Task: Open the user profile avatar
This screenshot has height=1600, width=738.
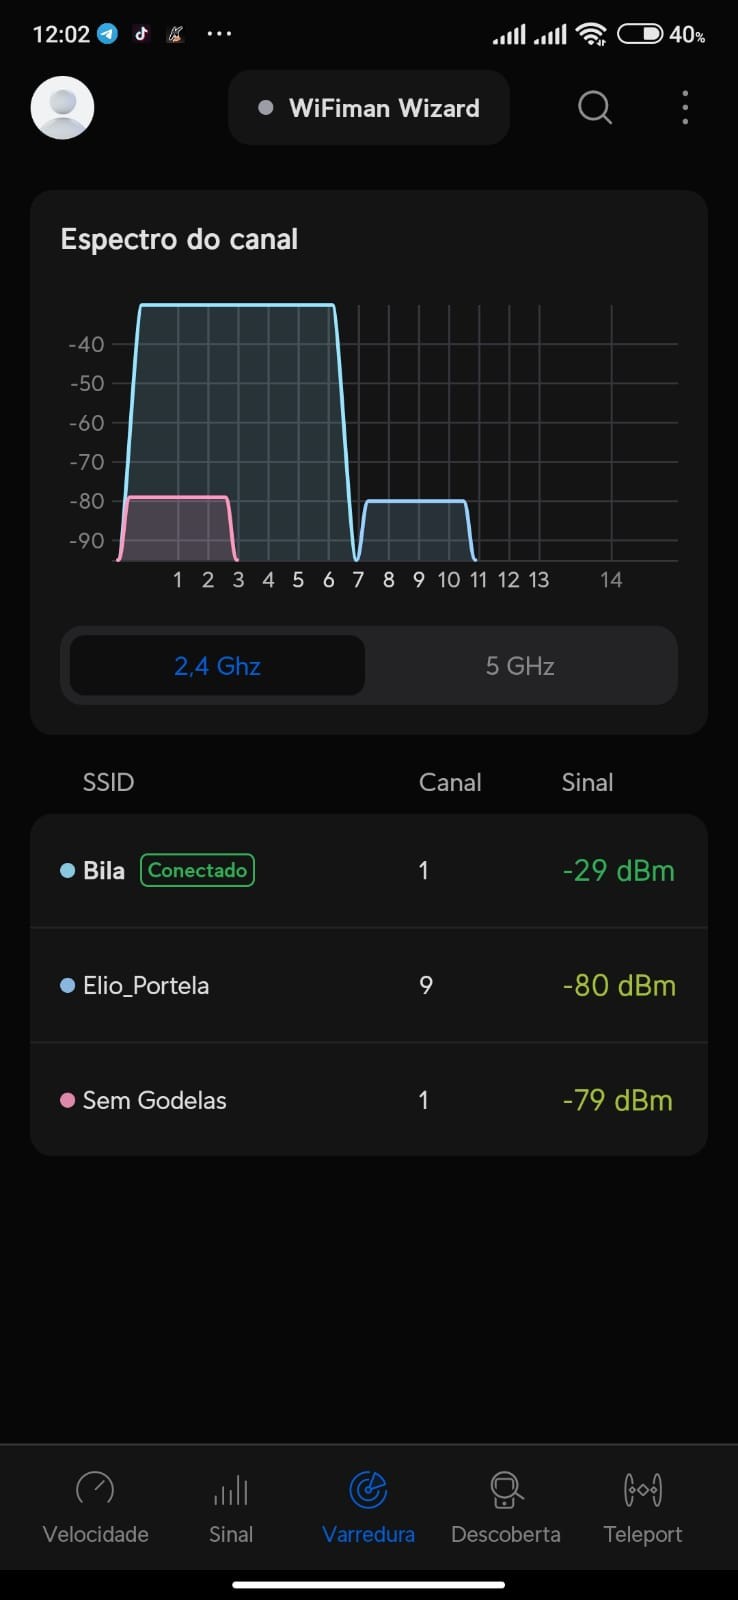Action: [62, 107]
